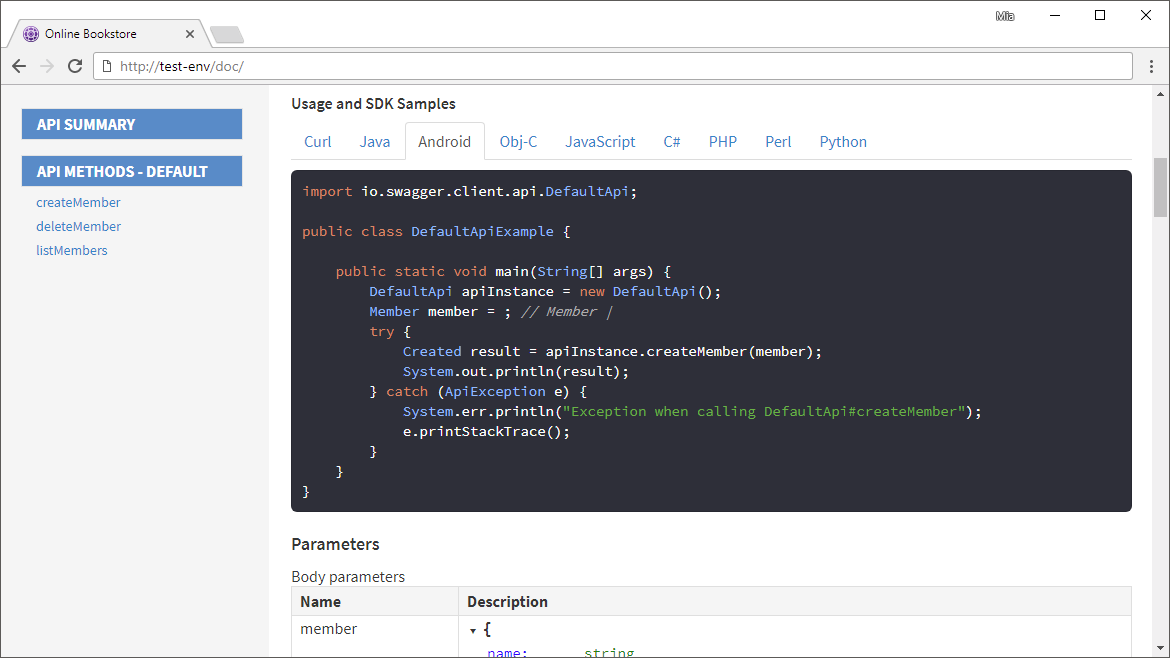This screenshot has height=658, width=1170.
Task: Click the scrollbar up arrow
Action: point(1160,94)
